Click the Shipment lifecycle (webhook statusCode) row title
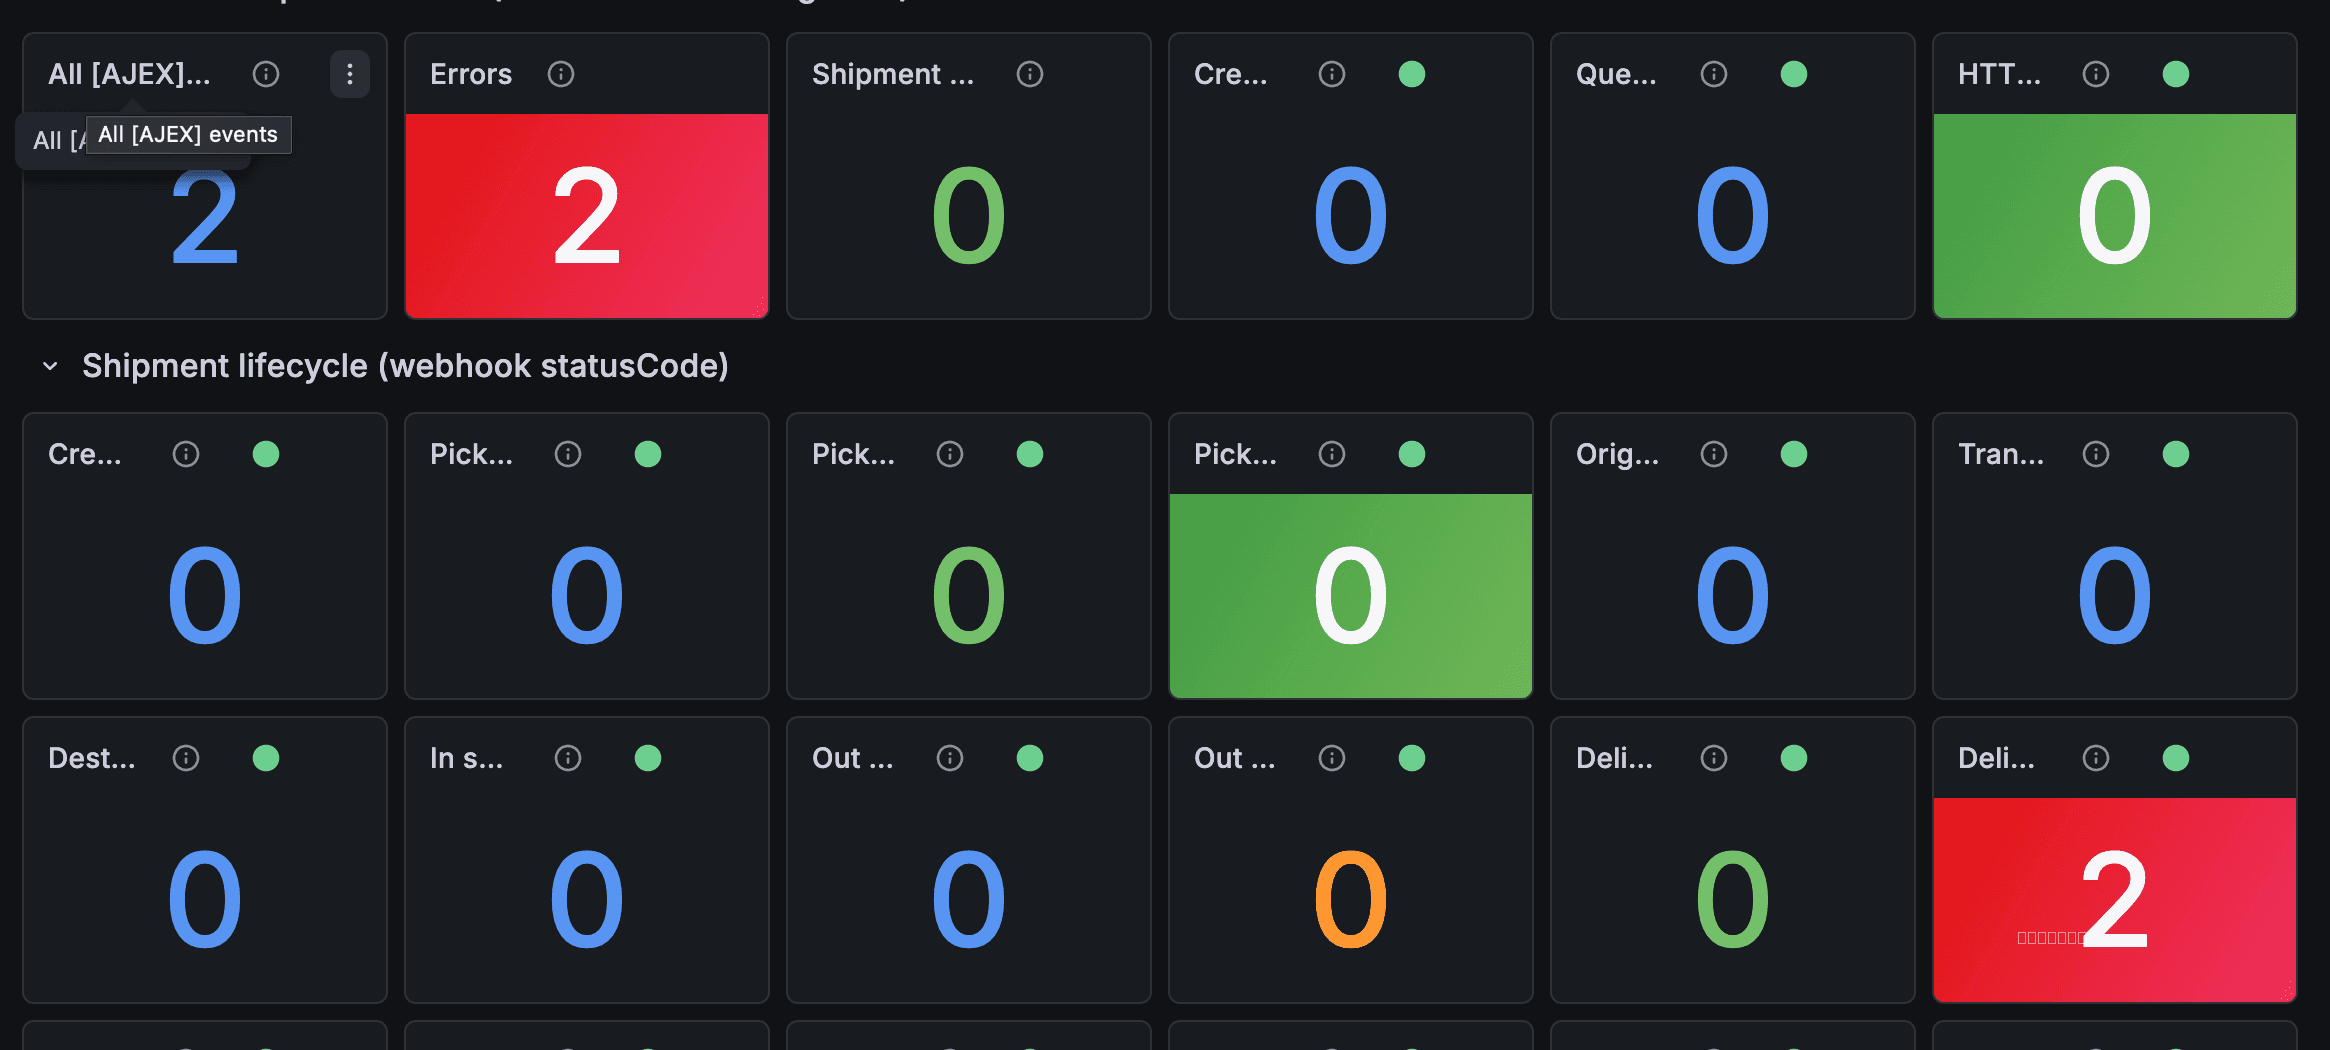This screenshot has height=1050, width=2330. 405,366
